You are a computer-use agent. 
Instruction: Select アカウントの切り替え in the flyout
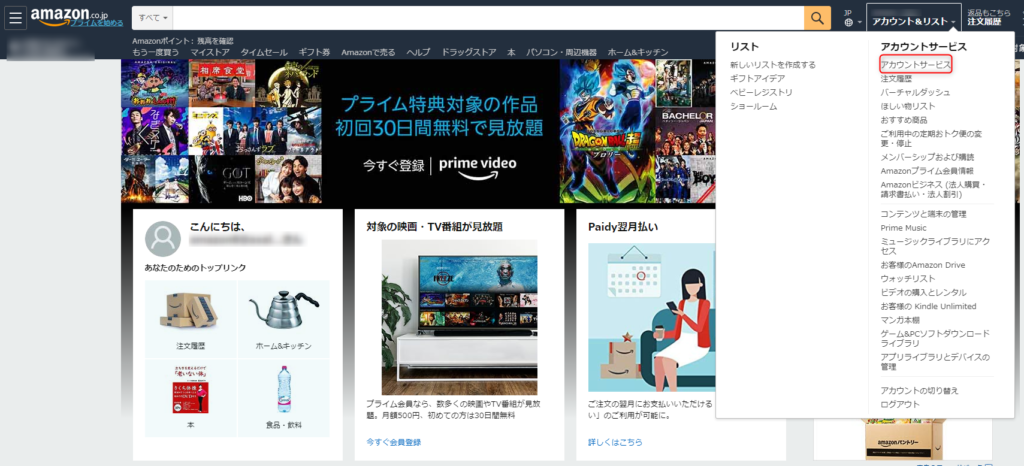coord(920,390)
